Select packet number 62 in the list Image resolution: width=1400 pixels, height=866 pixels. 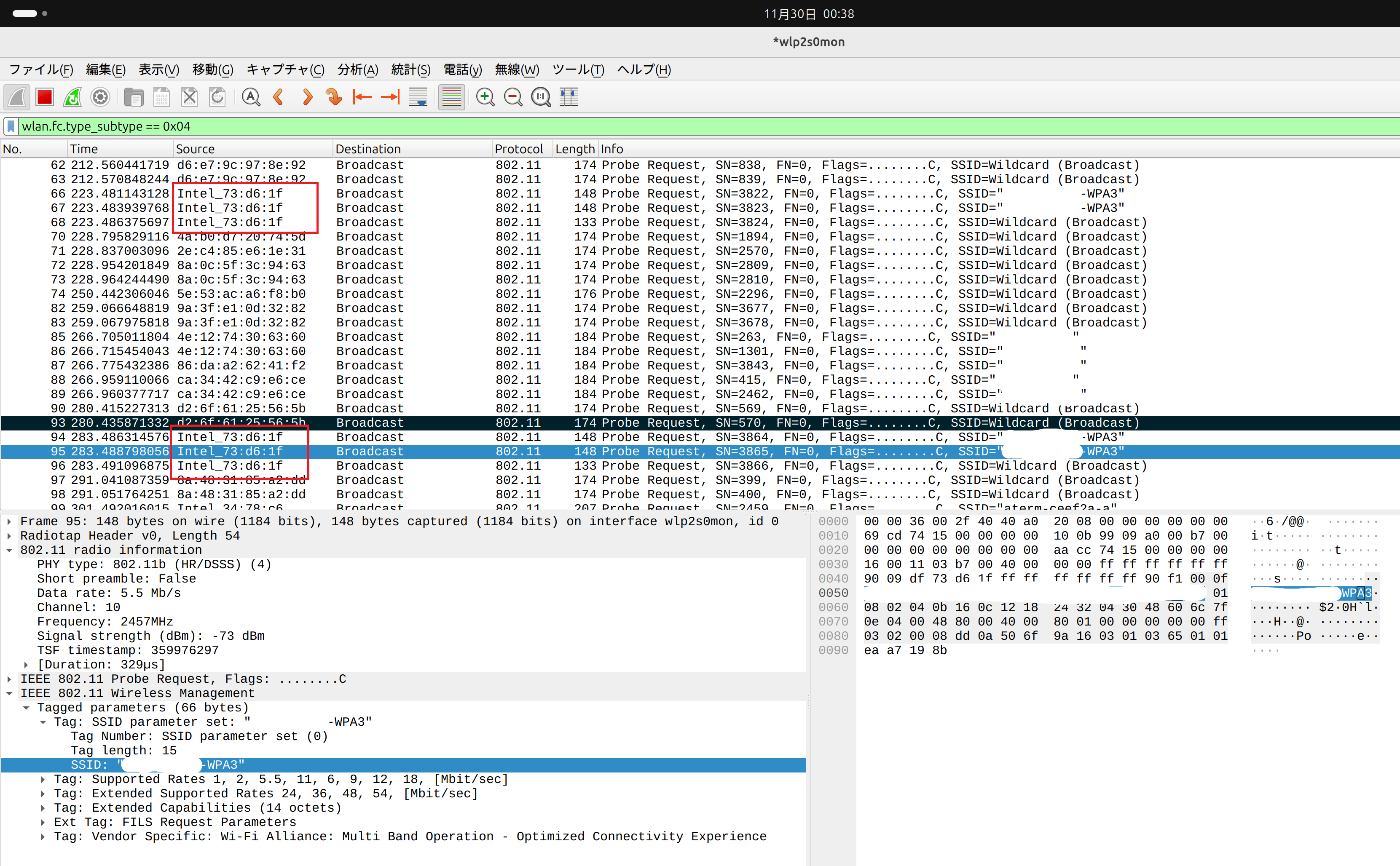[x=700, y=165]
